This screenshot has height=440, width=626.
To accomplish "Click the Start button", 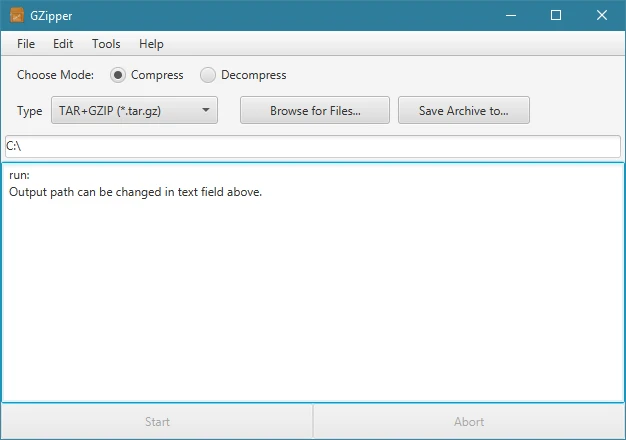I will [x=157, y=422].
